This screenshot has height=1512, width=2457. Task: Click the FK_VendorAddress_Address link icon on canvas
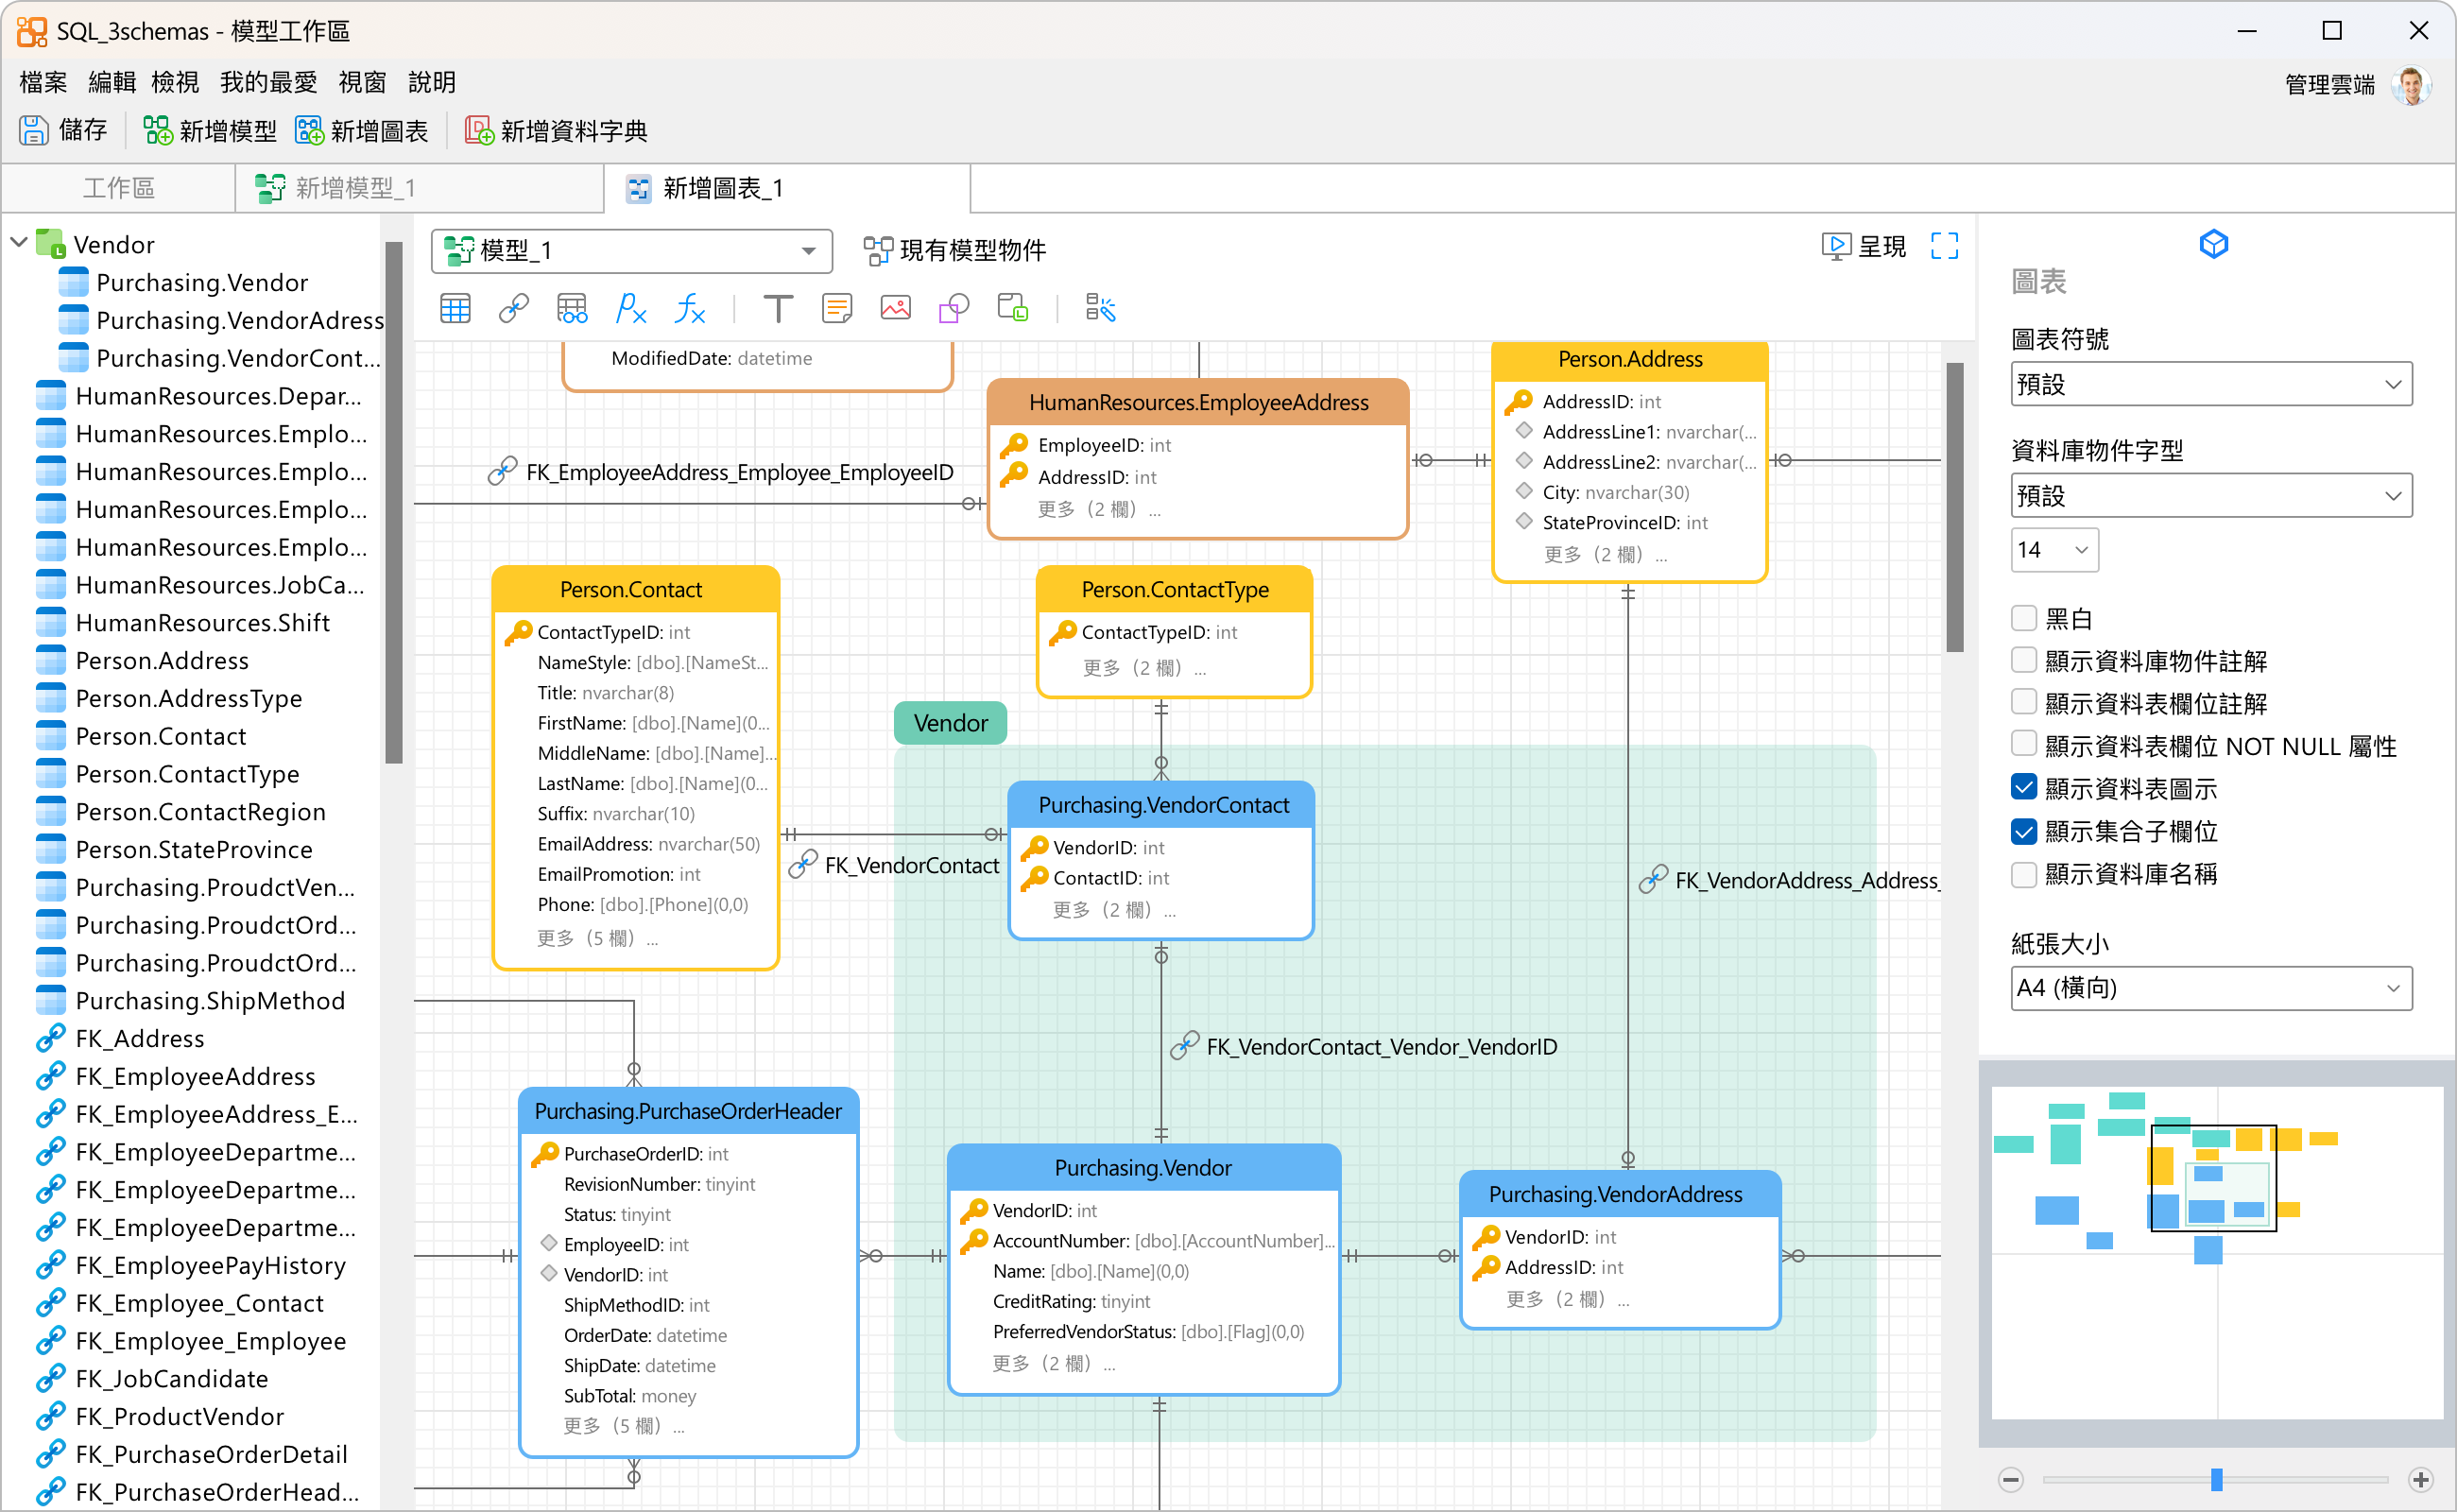coord(1653,880)
